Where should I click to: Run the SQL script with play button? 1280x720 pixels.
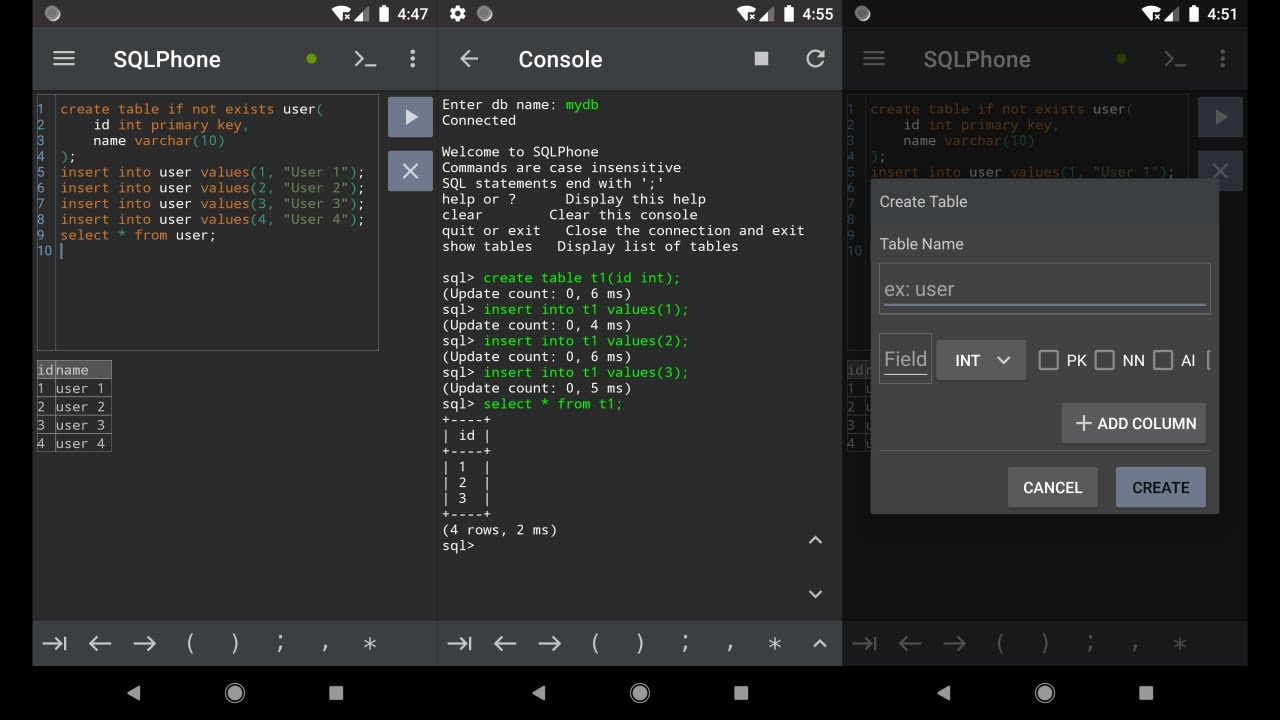tap(410, 117)
